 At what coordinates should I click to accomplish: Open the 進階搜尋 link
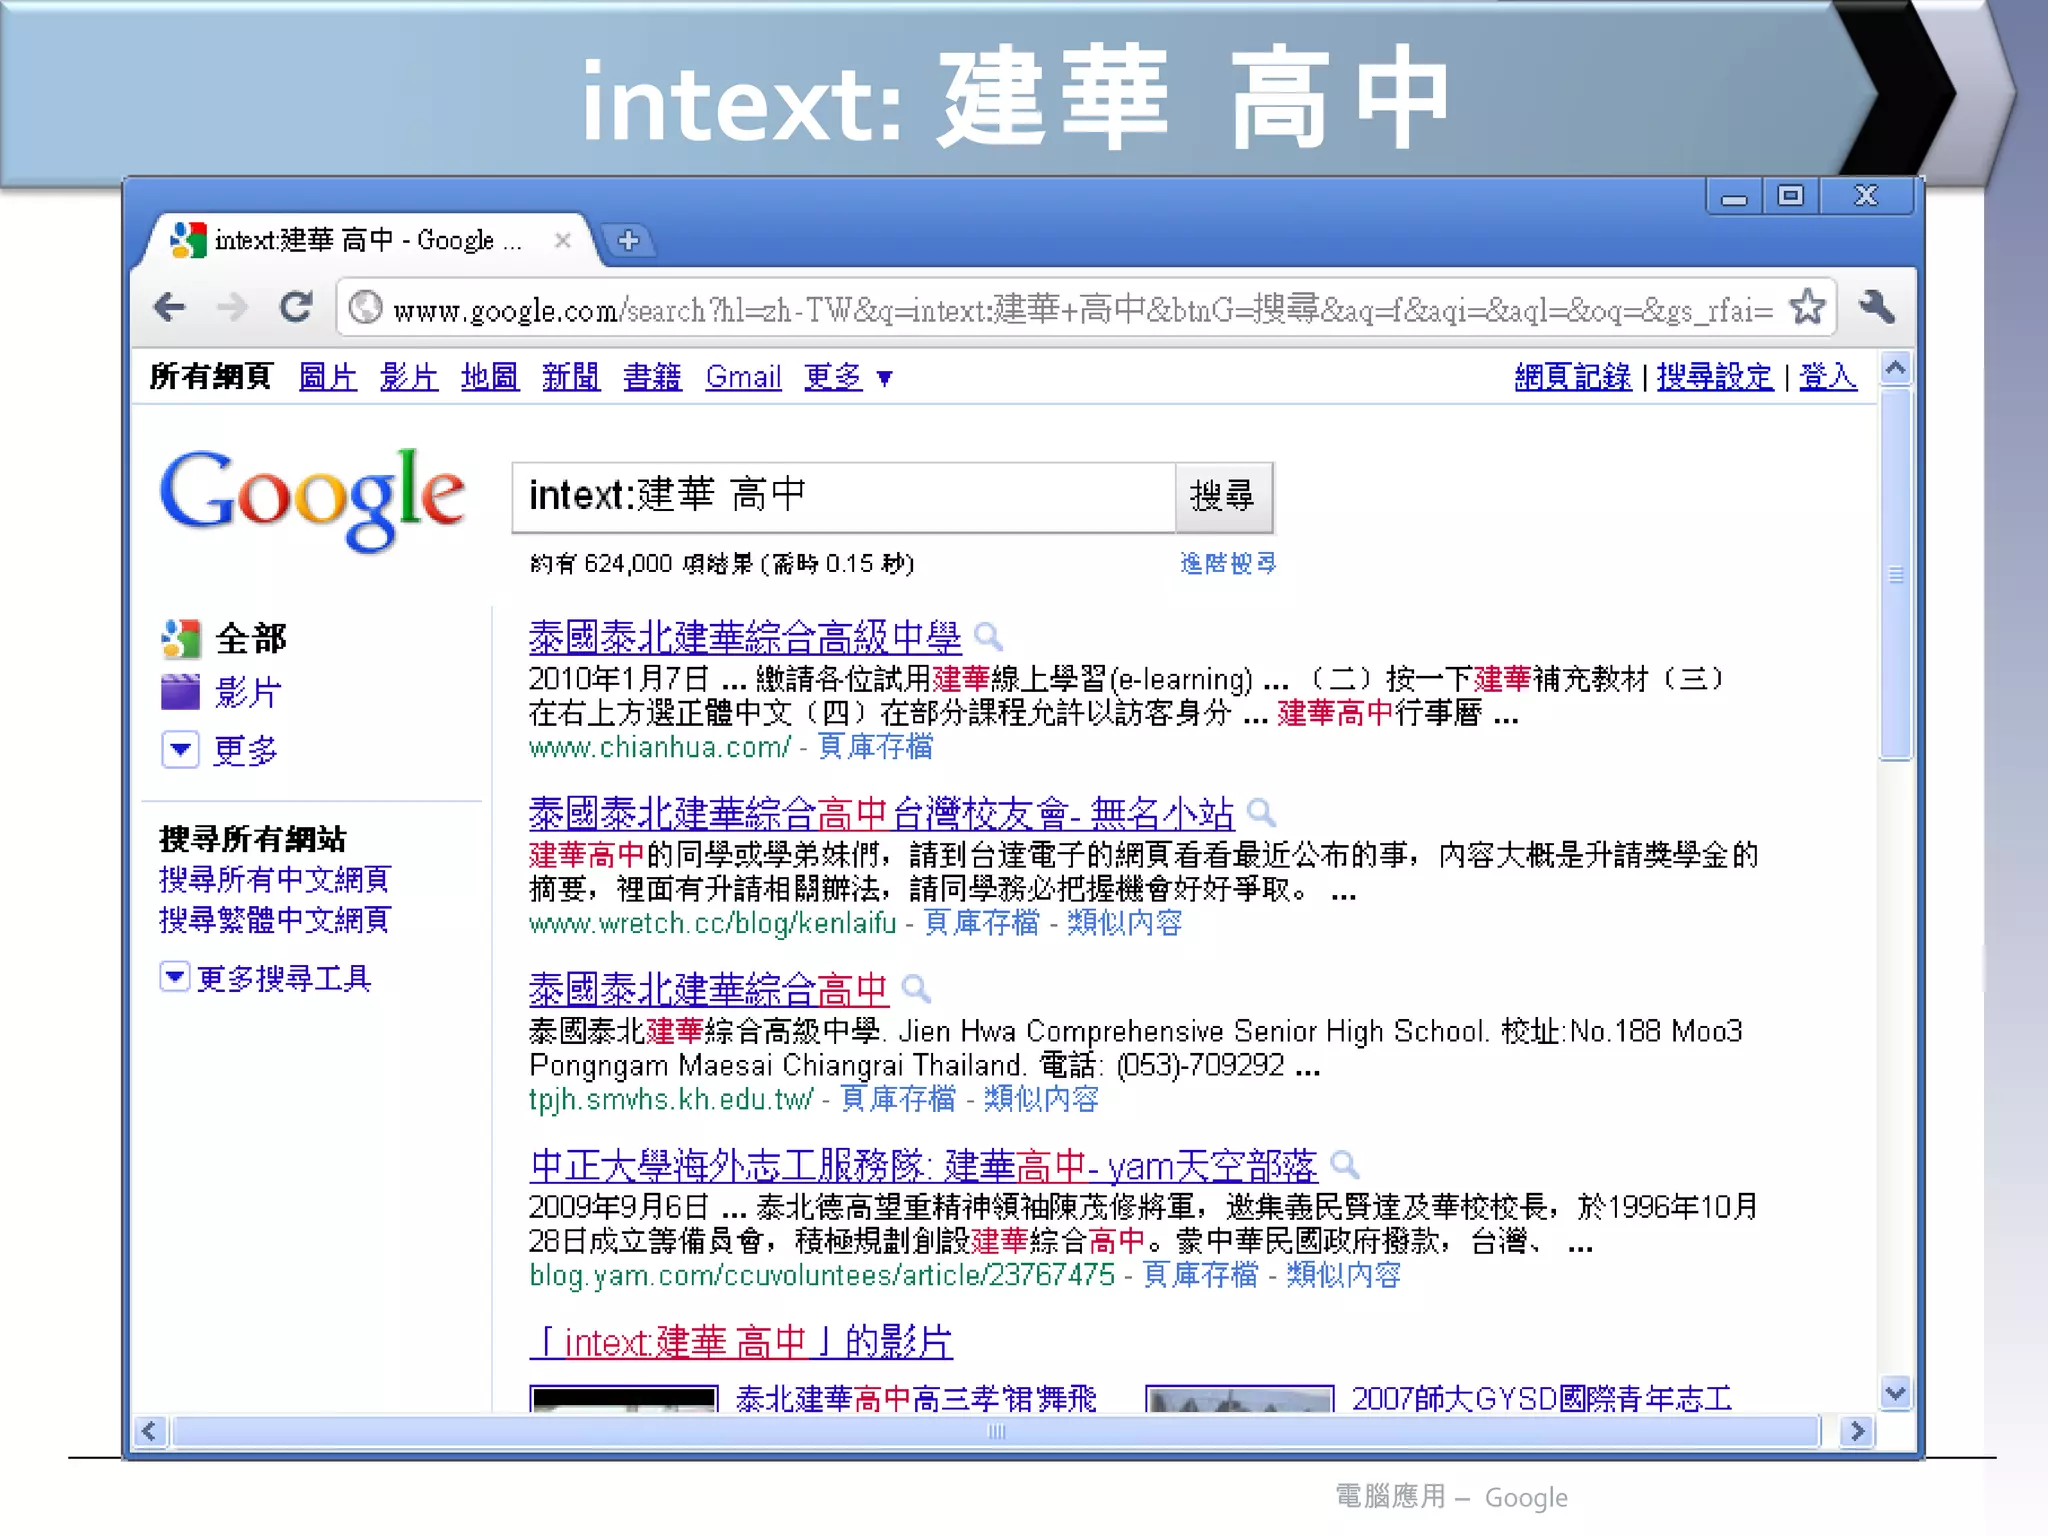1228,564
